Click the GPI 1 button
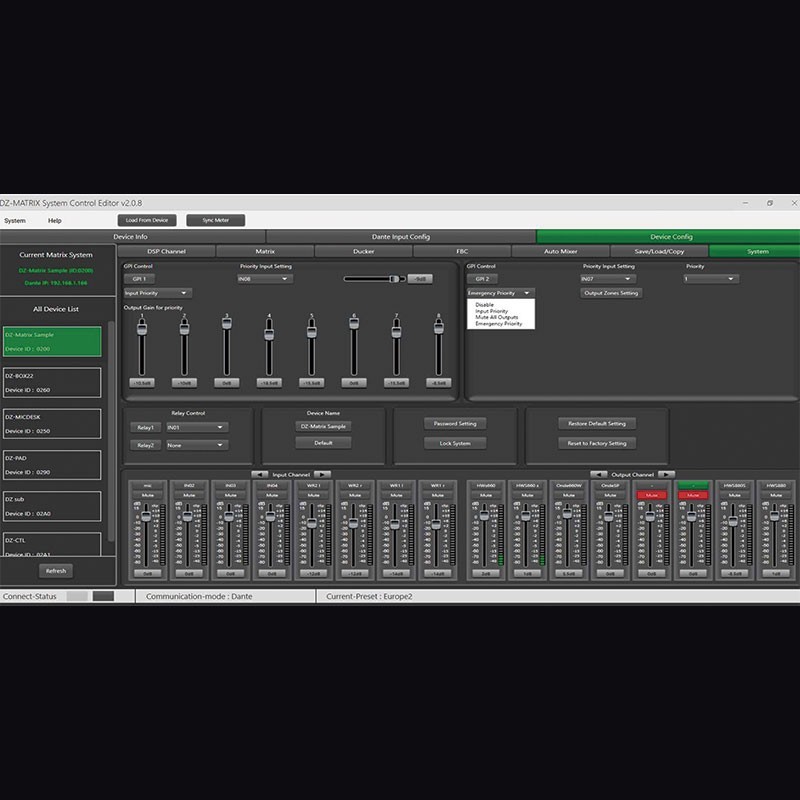This screenshot has width=800, height=800. [x=139, y=279]
